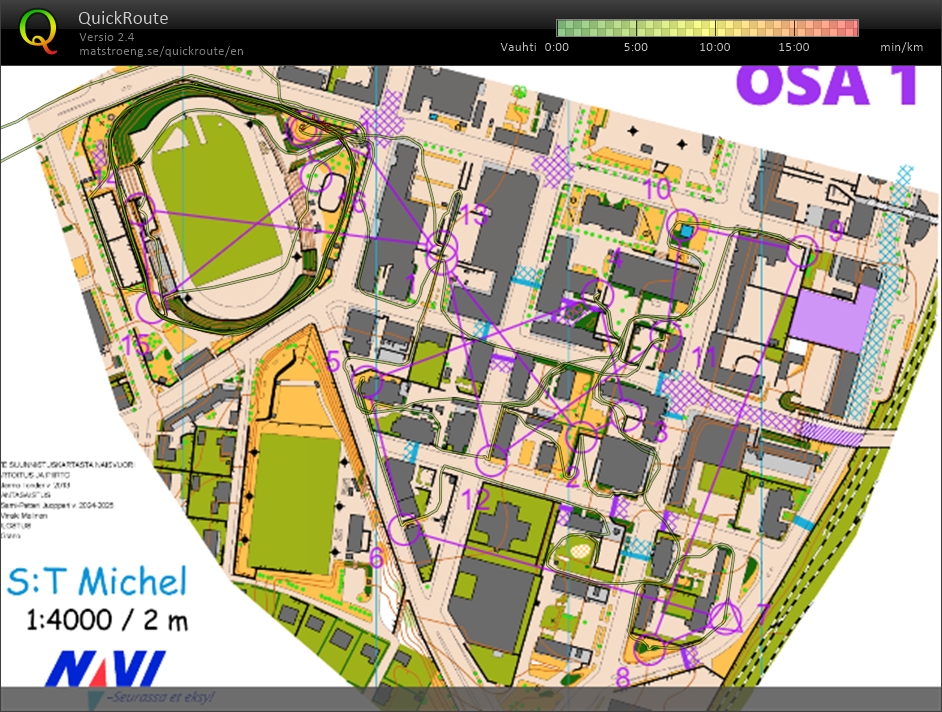The height and width of the screenshot is (712, 942).
Task: Click the QuickRoute Q logo icon
Action: 38,31
